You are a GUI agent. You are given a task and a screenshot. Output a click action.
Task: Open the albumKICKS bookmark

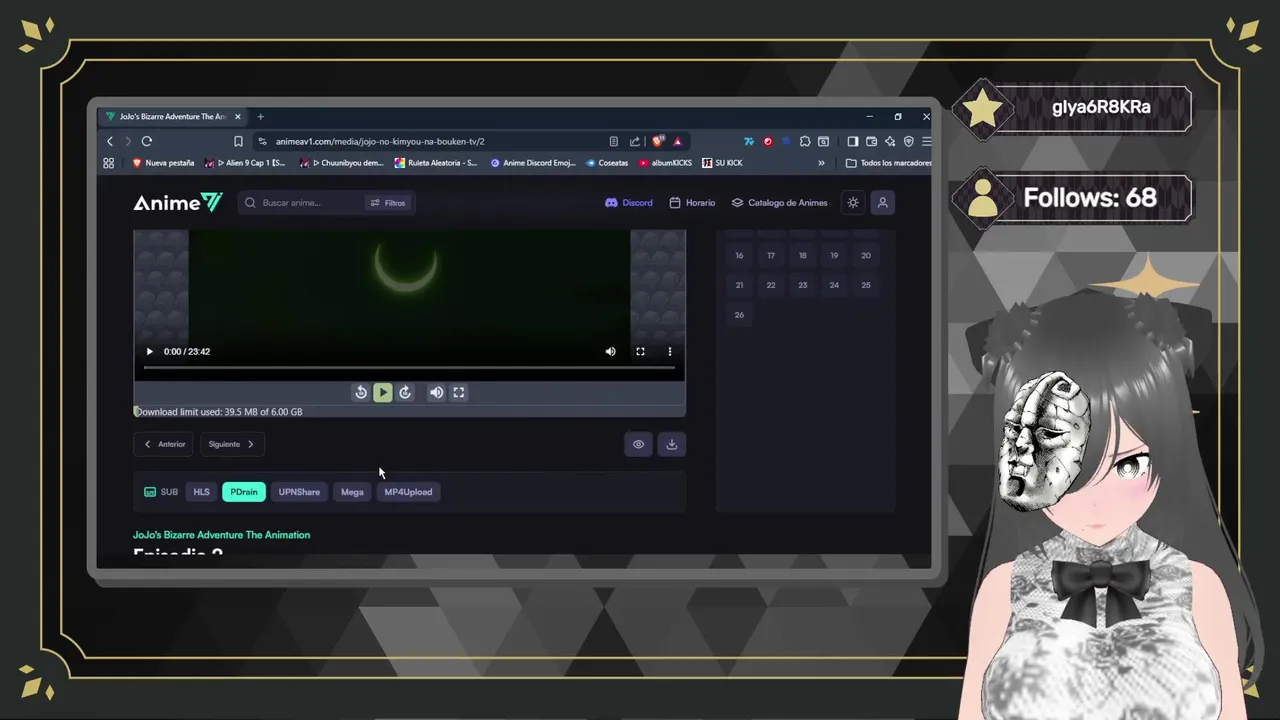[x=666, y=163]
